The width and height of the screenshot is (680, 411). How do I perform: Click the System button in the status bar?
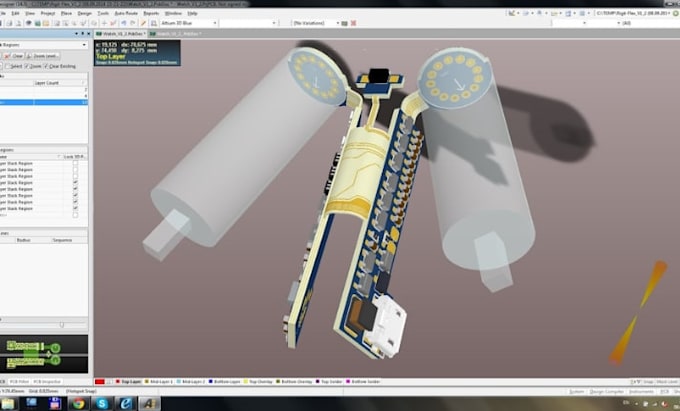click(x=576, y=391)
